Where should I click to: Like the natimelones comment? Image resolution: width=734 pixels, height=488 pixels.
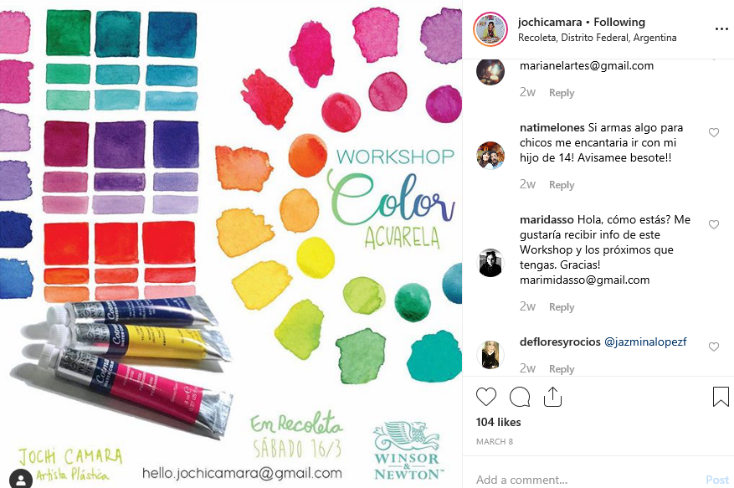713,133
